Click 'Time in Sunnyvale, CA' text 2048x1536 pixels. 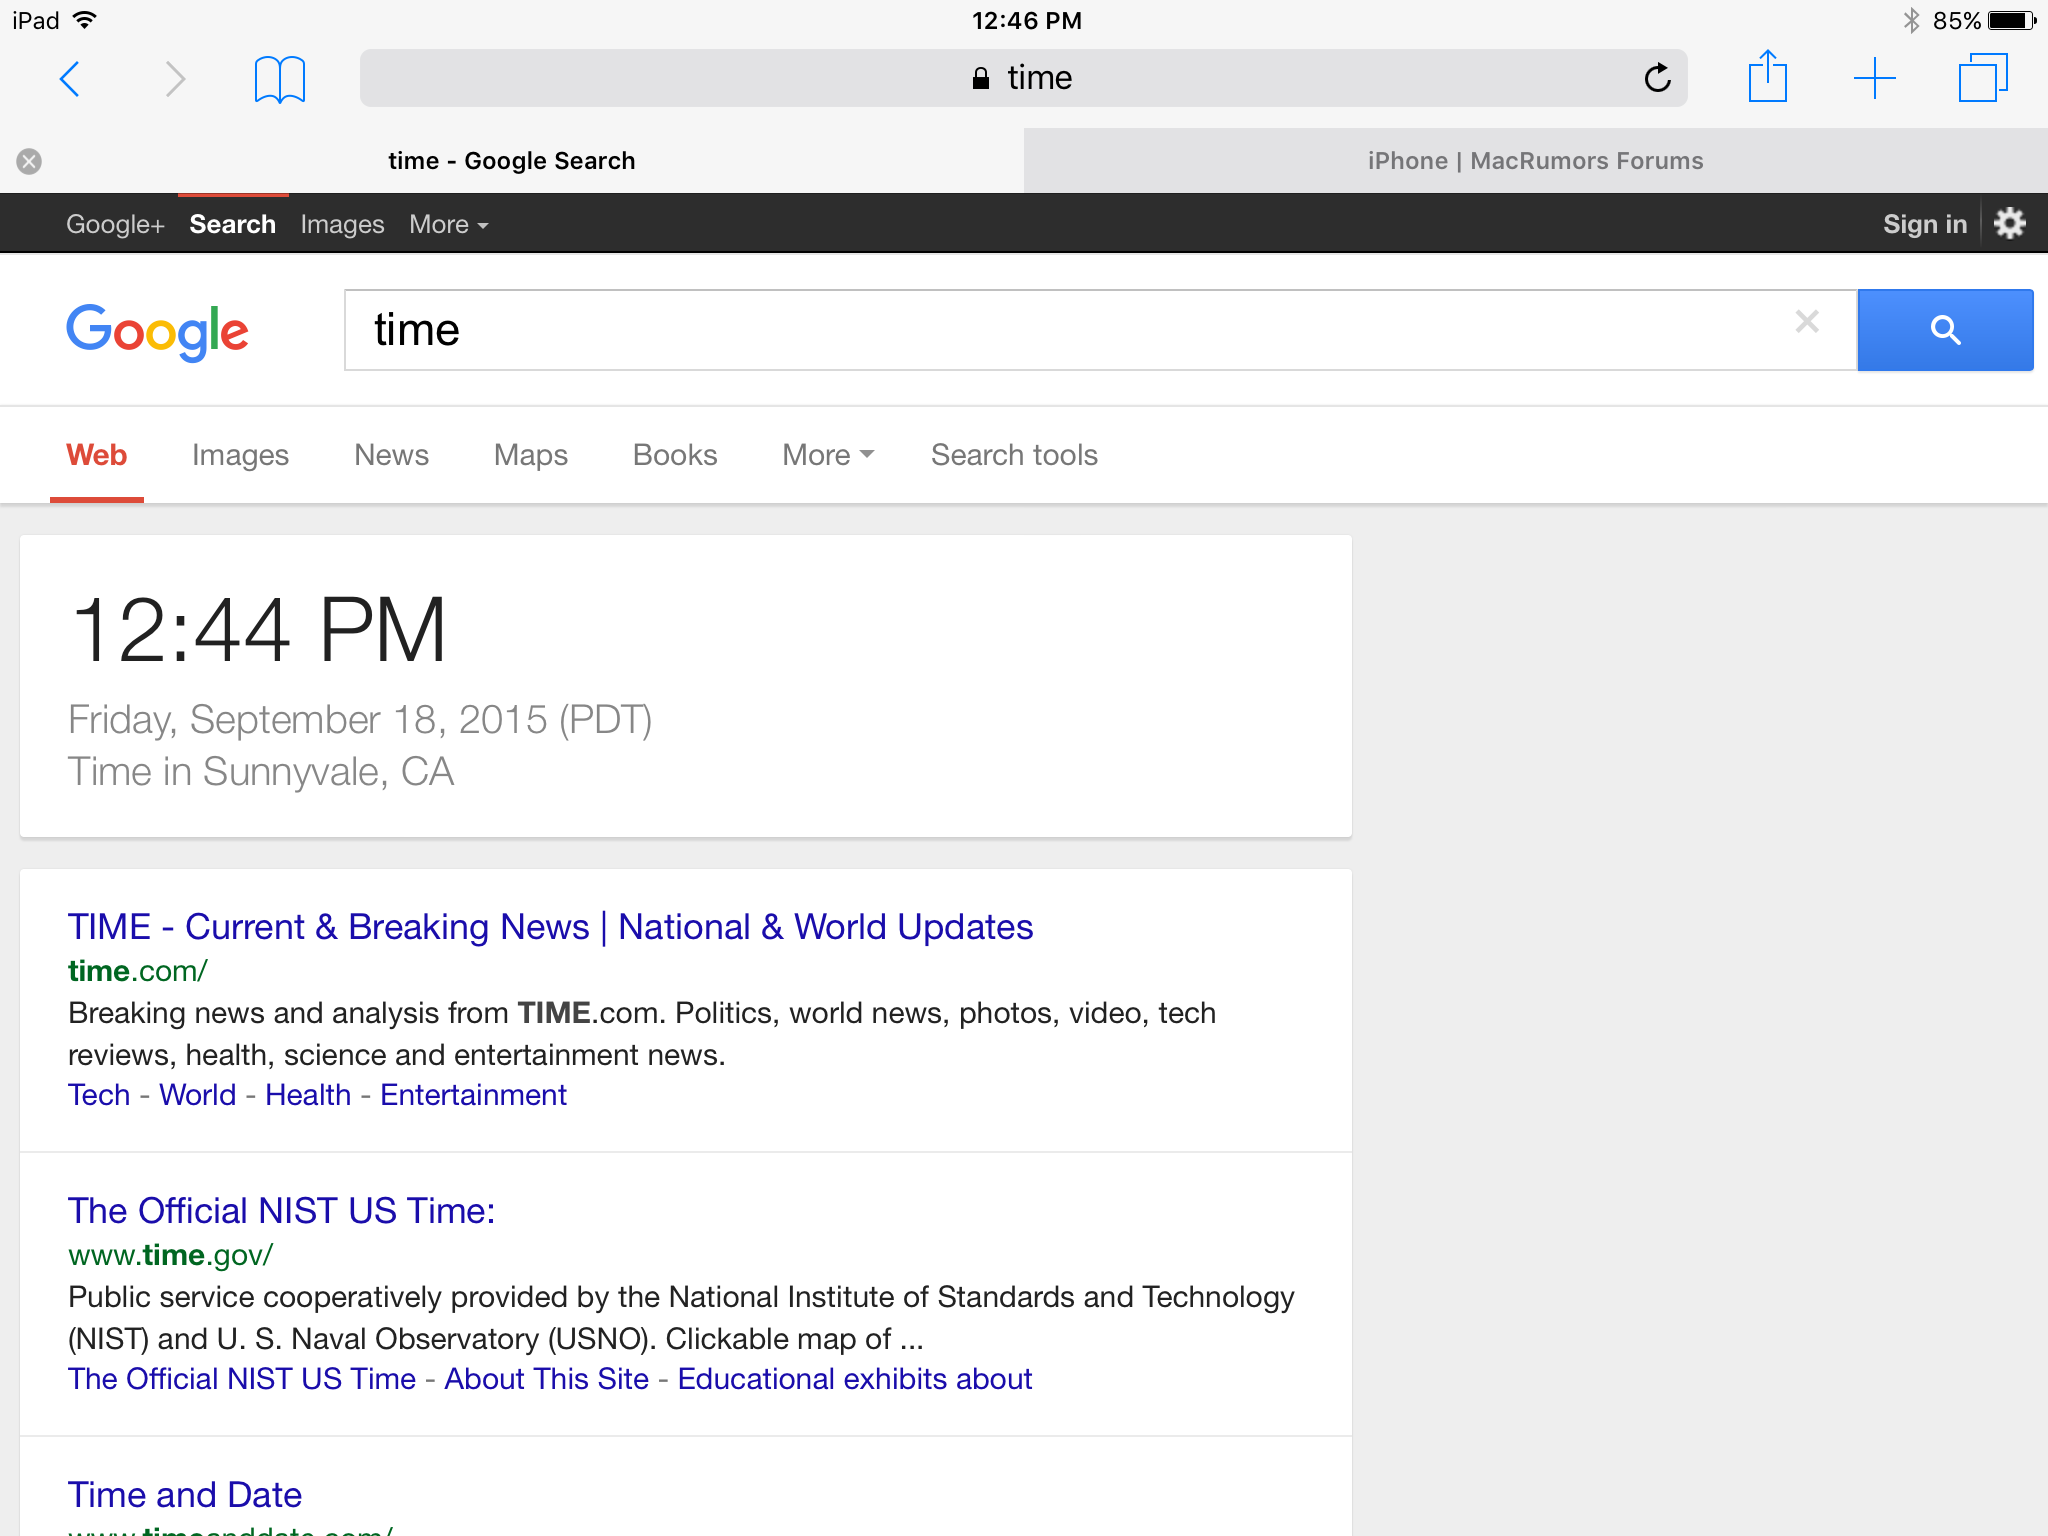[261, 772]
